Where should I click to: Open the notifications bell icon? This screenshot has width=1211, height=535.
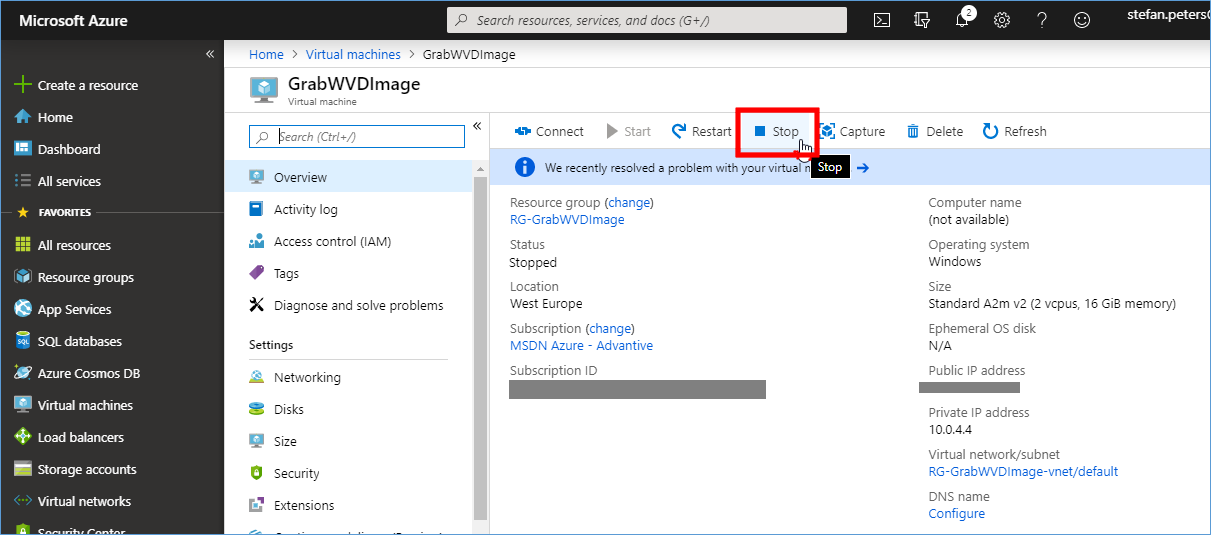pos(962,20)
